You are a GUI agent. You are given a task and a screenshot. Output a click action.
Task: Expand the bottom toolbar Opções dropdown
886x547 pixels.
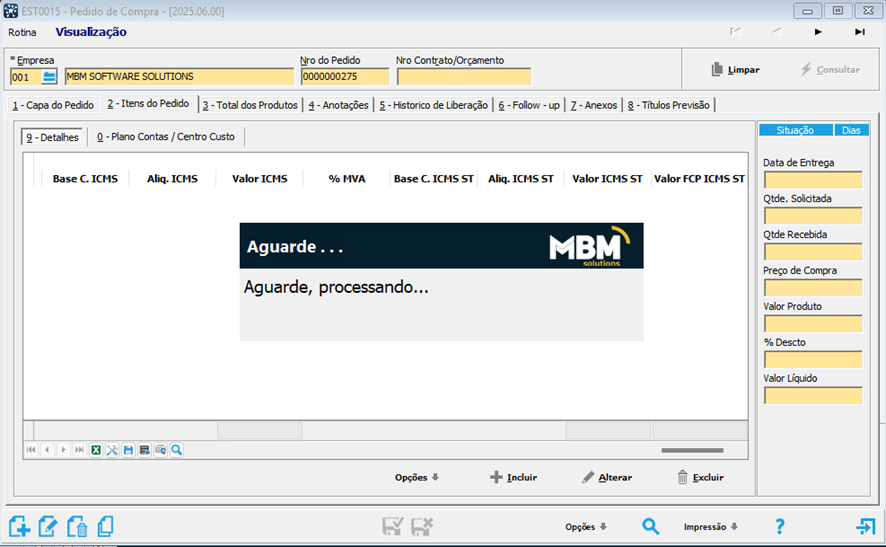[x=586, y=527]
